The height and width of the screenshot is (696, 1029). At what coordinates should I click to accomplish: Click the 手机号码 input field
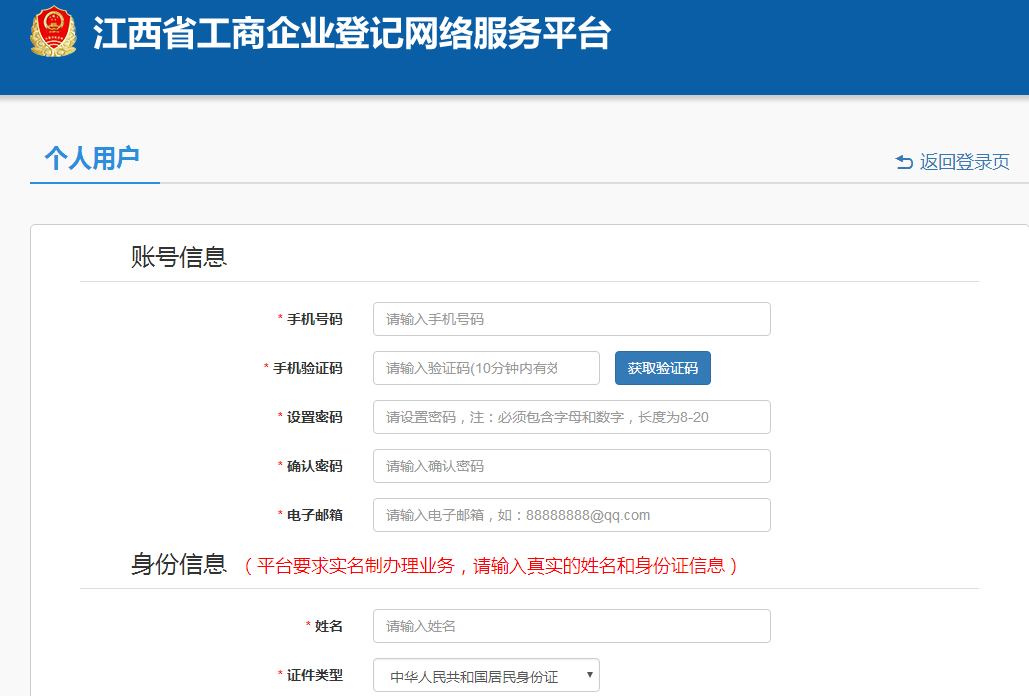572,319
